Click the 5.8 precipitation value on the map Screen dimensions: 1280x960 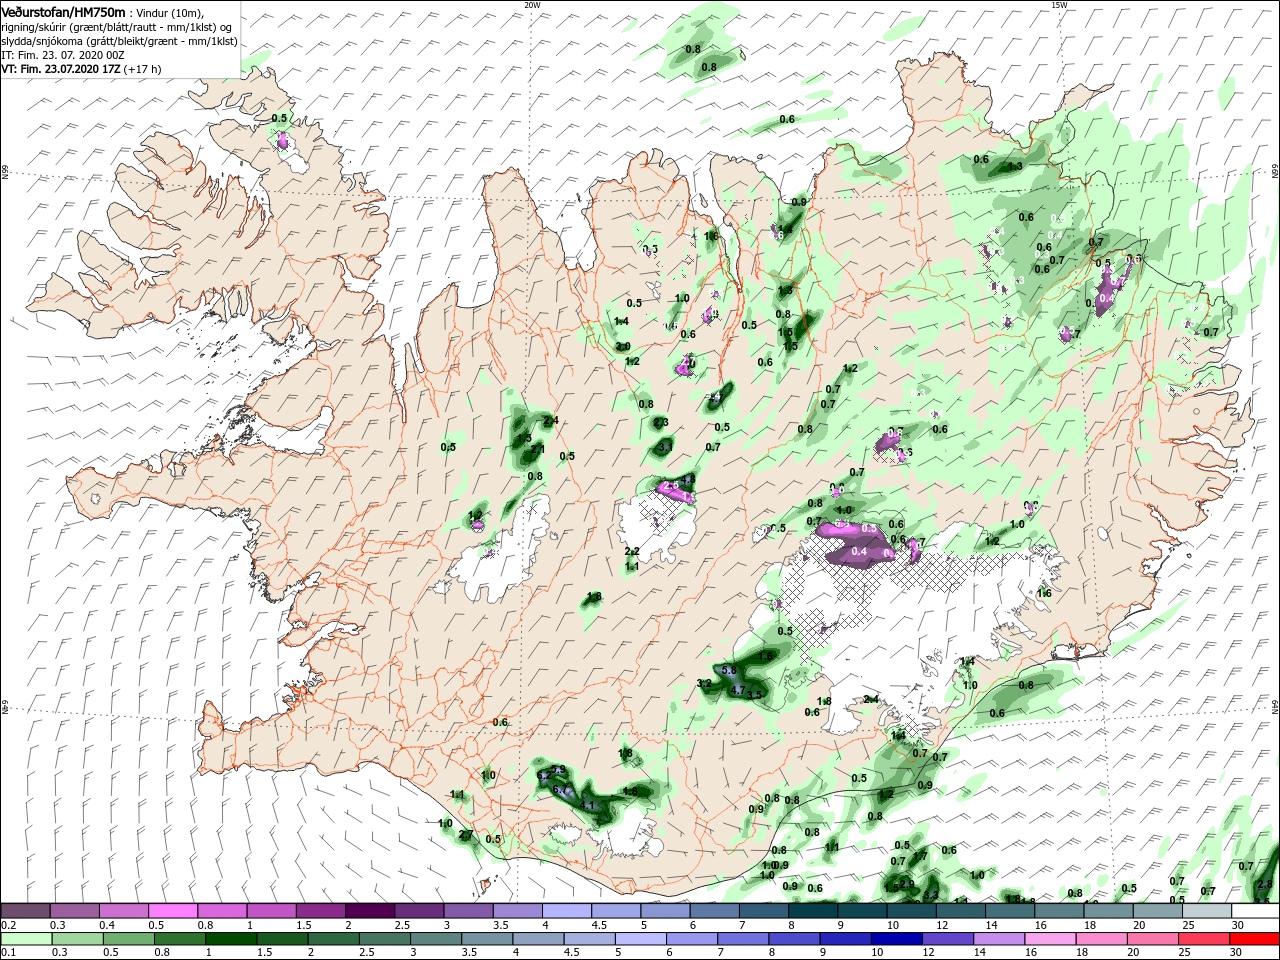pyautogui.click(x=729, y=670)
